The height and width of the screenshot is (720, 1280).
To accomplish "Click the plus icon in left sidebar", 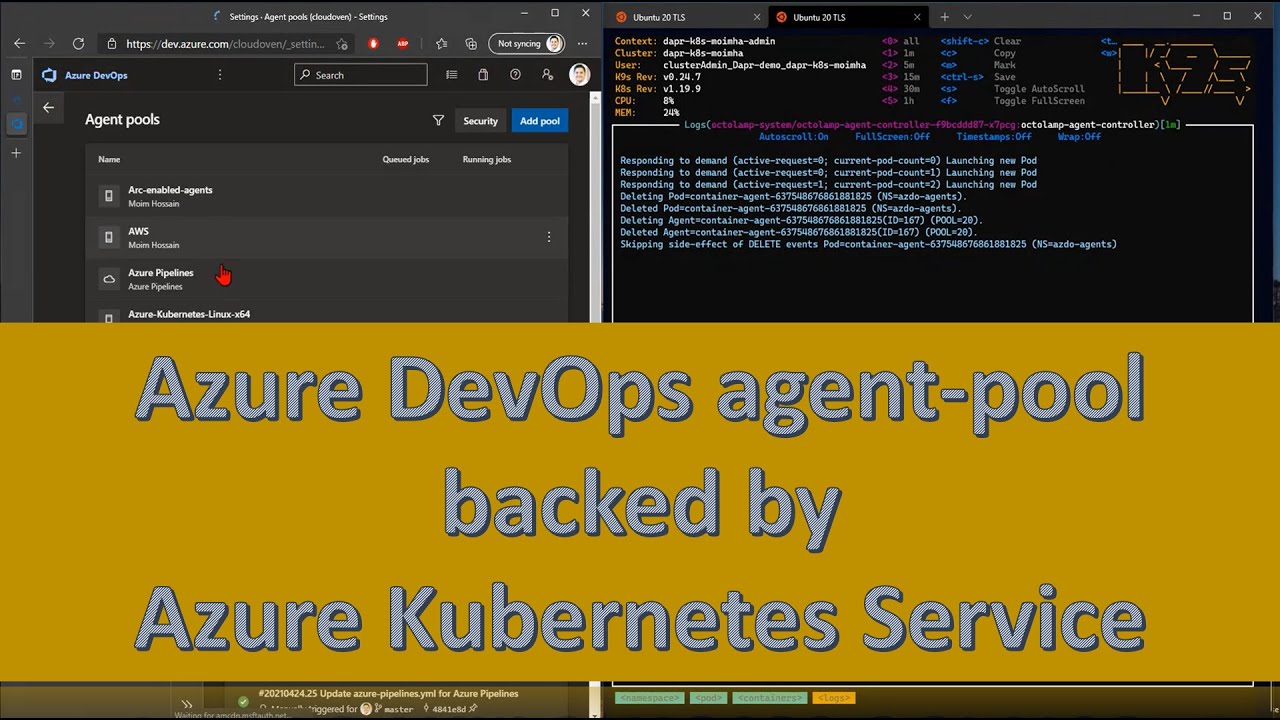I will tap(16, 153).
